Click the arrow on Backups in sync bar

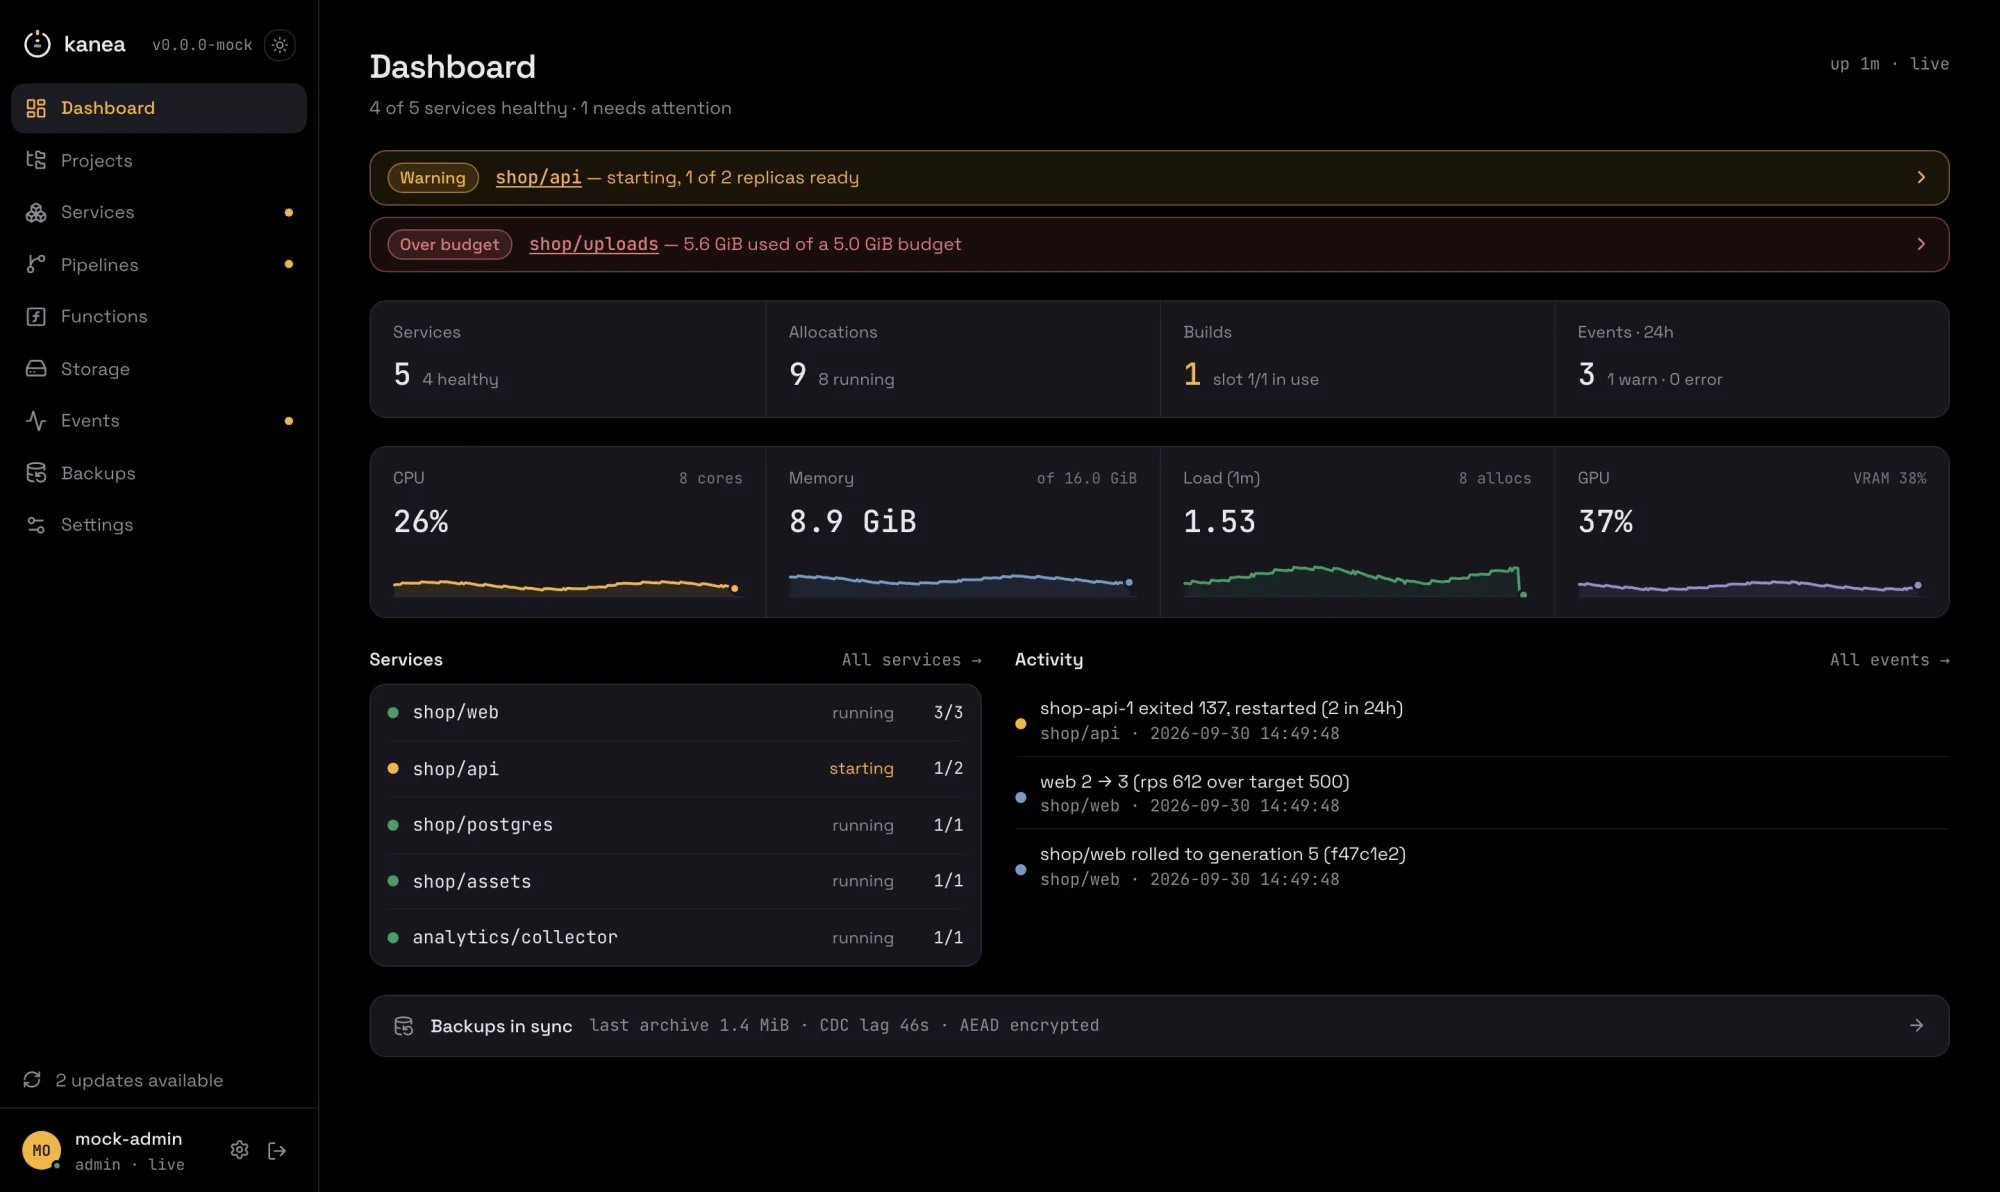pyautogui.click(x=1916, y=1026)
